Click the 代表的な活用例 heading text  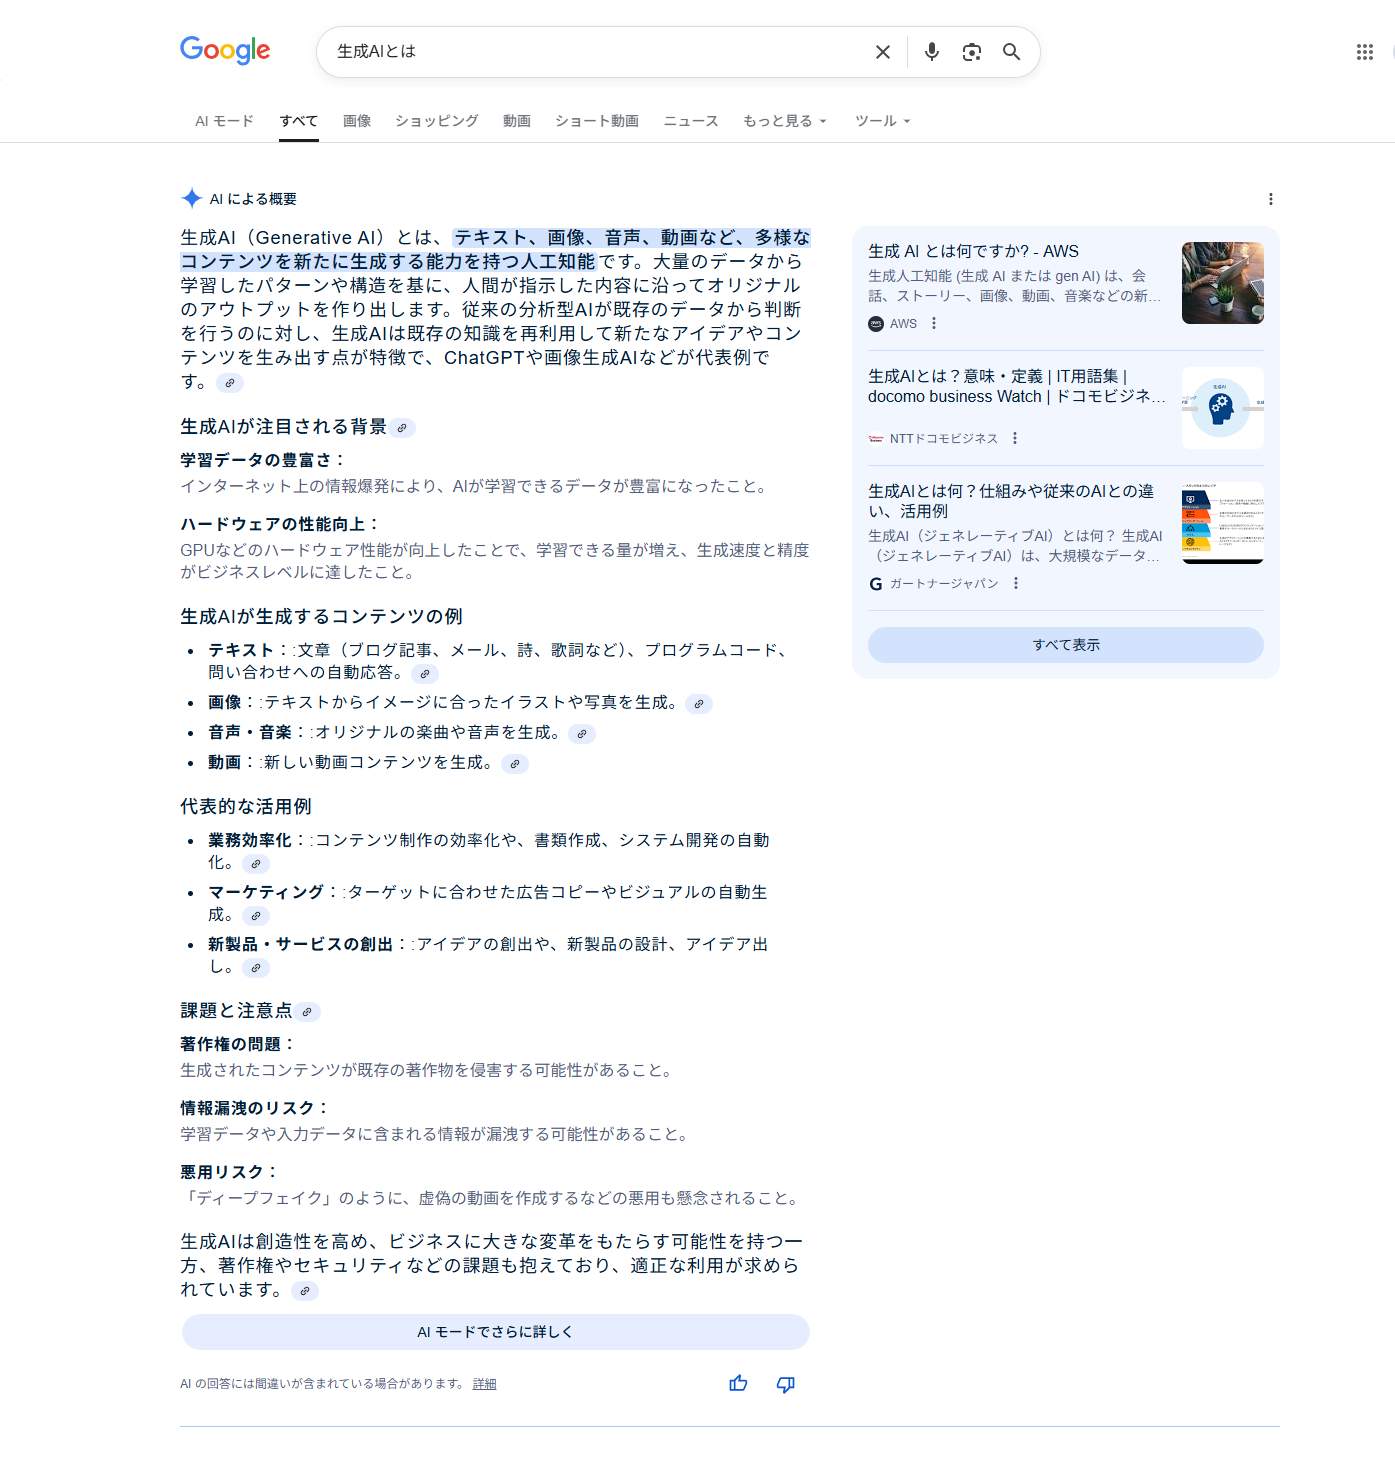click(x=246, y=806)
